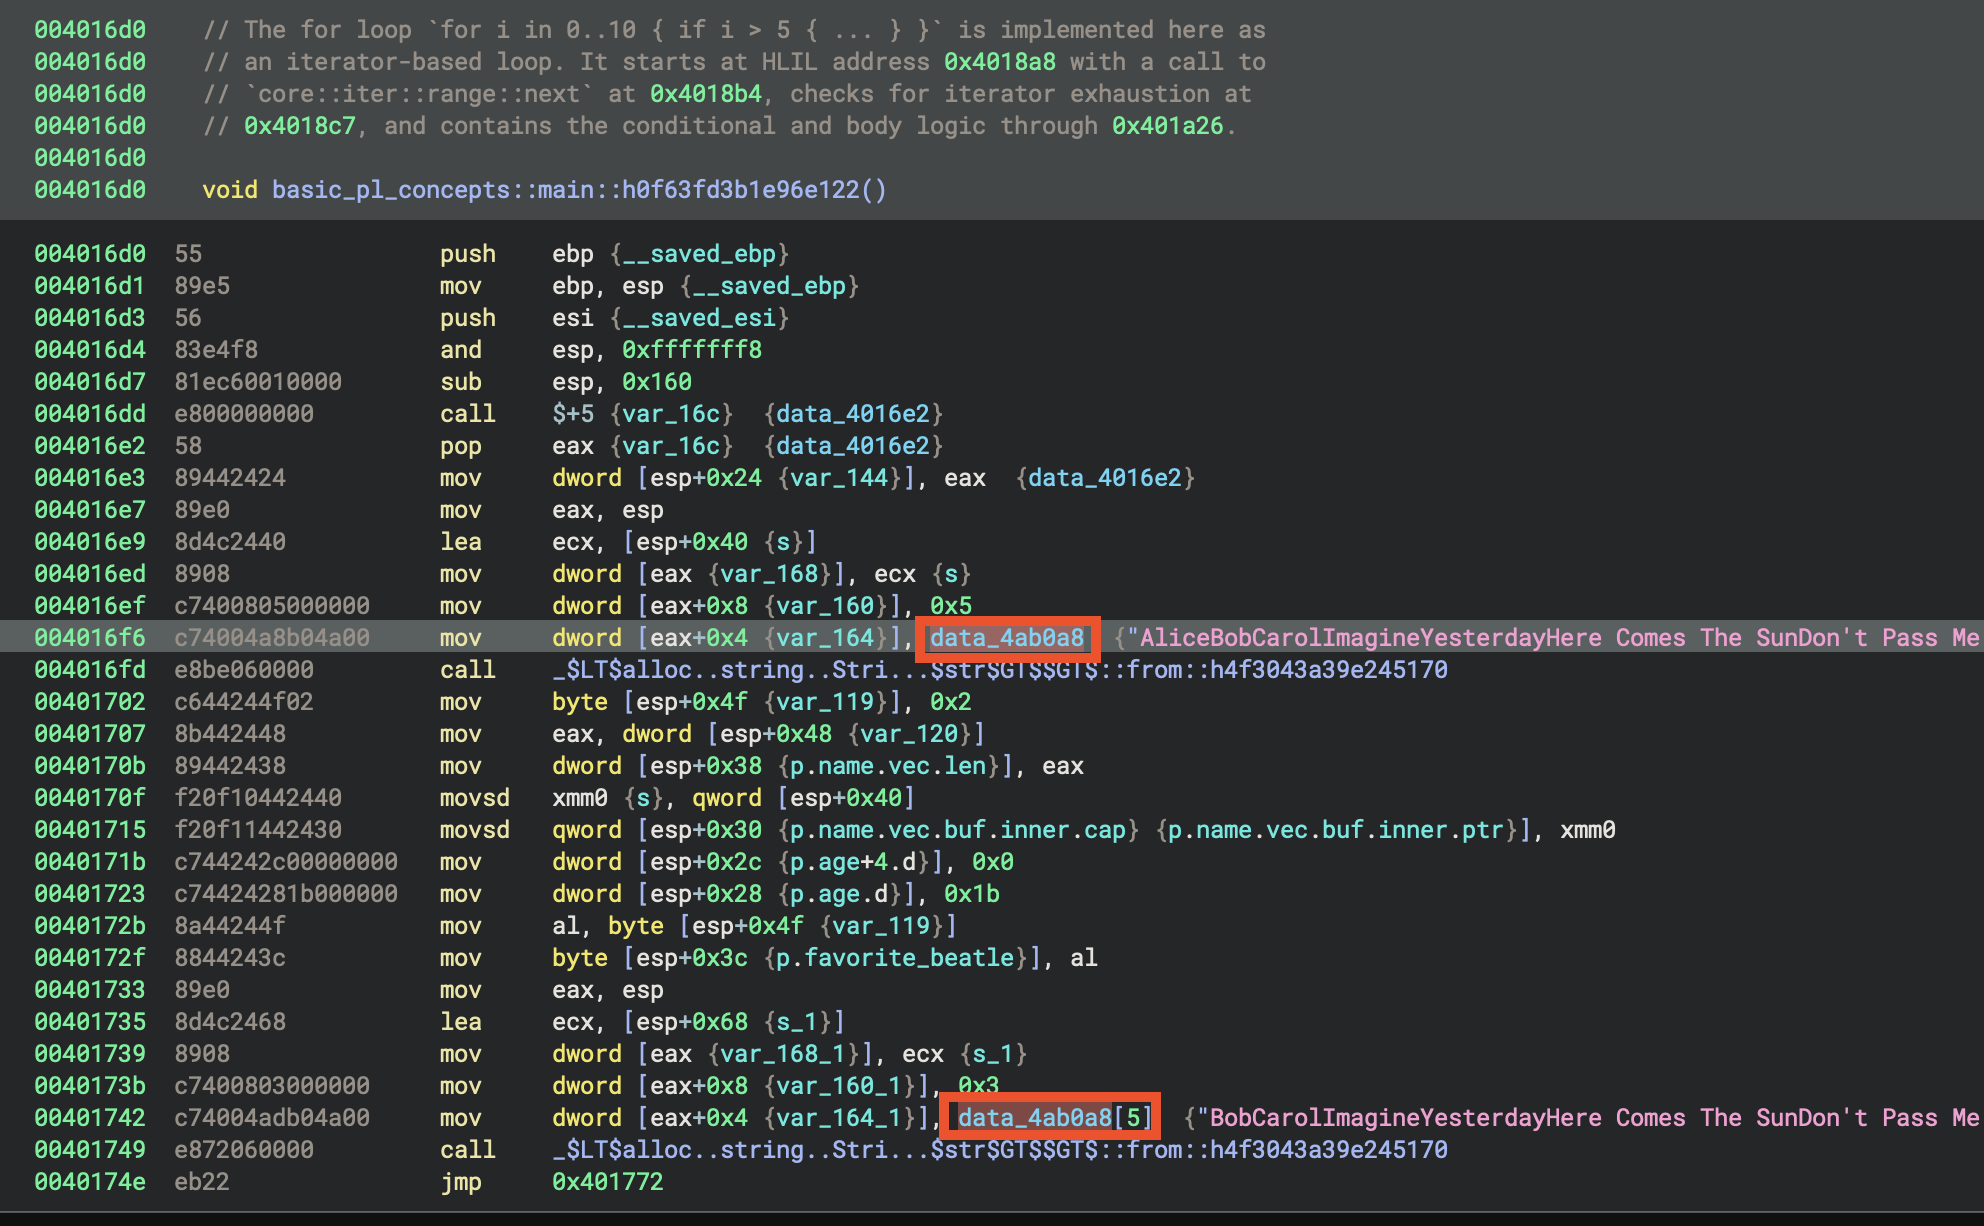Click address 0x4018a8 in the comment
Viewport: 1984px width, 1226px height.
[999, 62]
